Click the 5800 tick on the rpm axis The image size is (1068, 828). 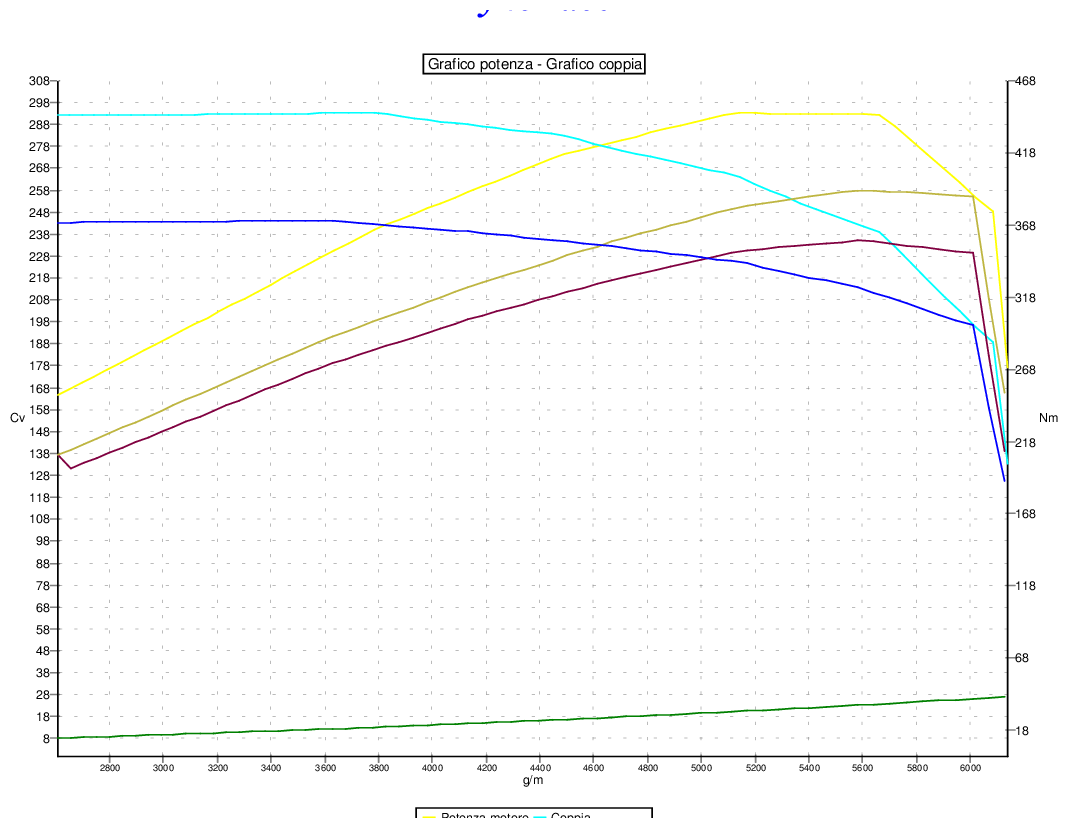pyautogui.click(x=917, y=768)
